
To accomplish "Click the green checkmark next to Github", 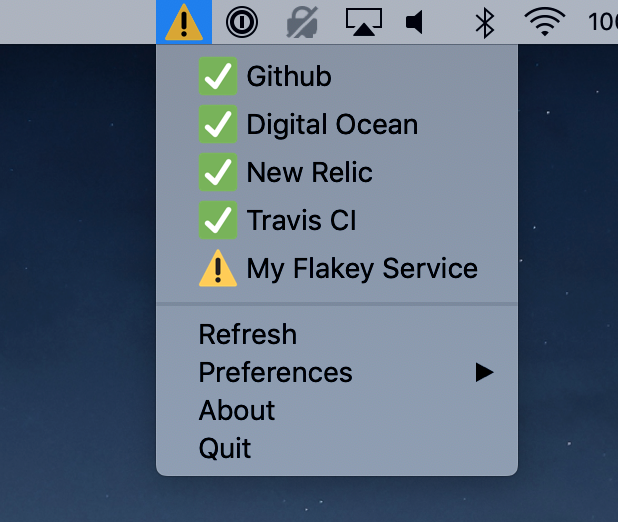I will tap(218, 76).
